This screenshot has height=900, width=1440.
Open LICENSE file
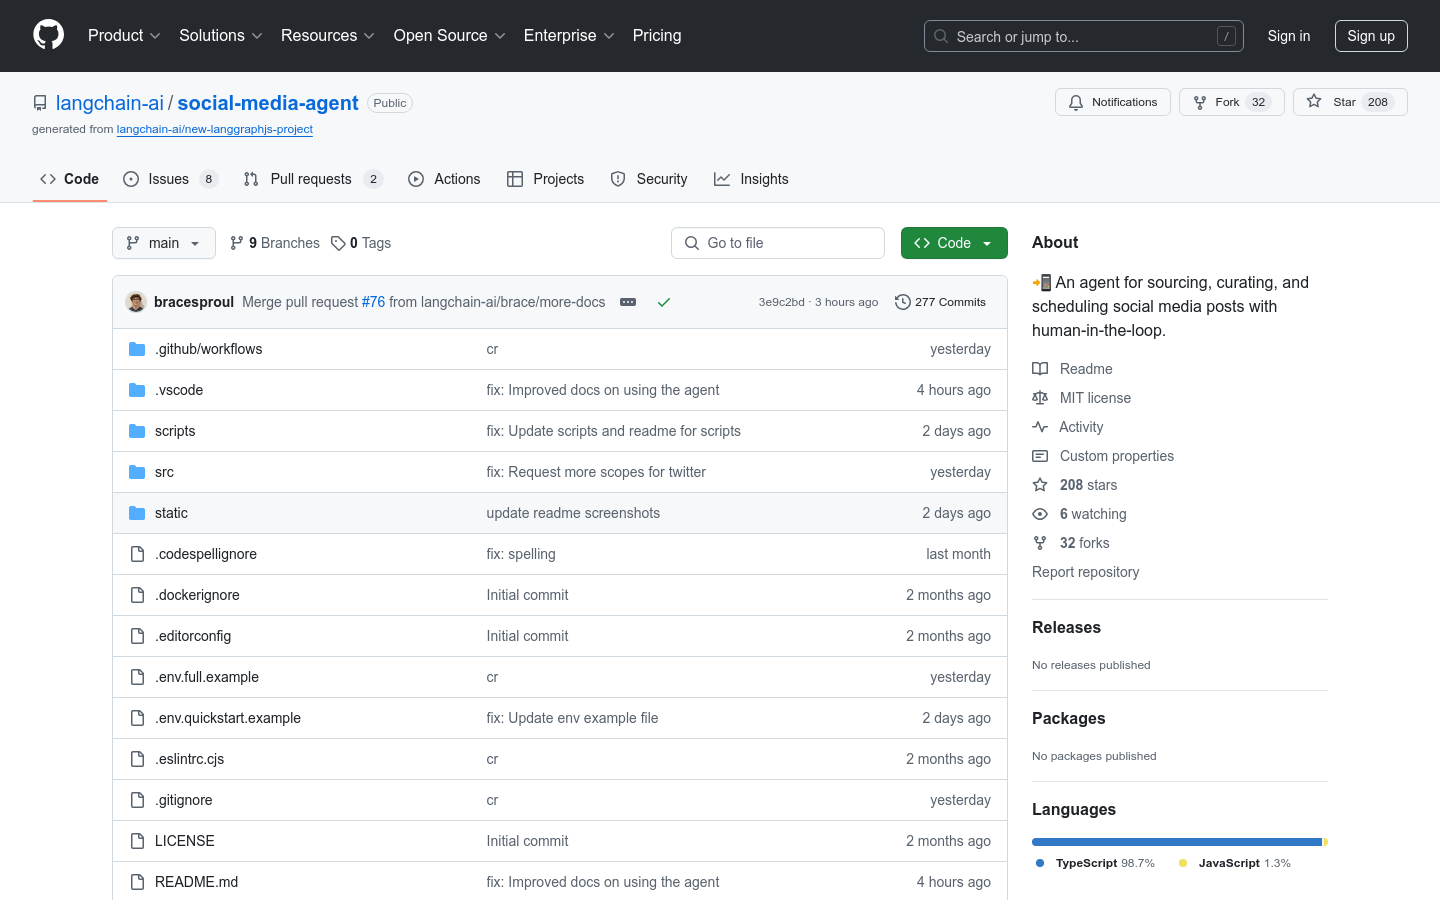pyautogui.click(x=185, y=841)
